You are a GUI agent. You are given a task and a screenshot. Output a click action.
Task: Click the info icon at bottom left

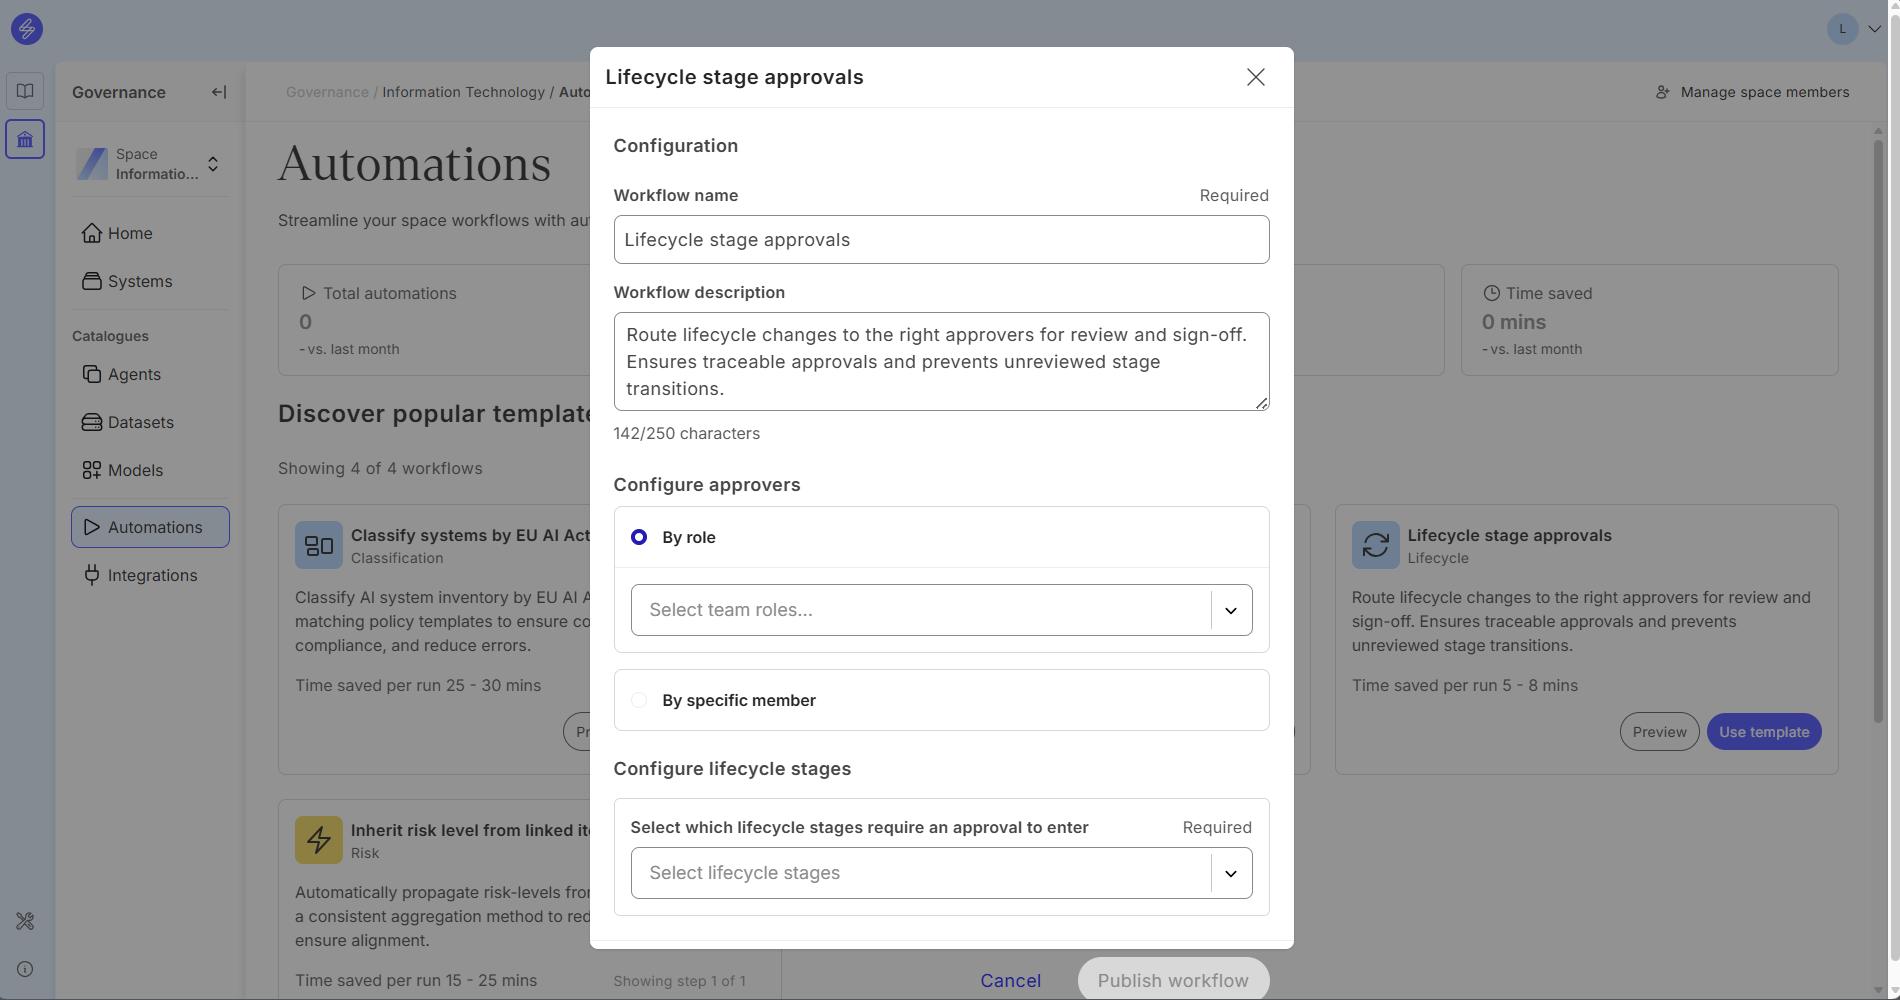(x=25, y=969)
